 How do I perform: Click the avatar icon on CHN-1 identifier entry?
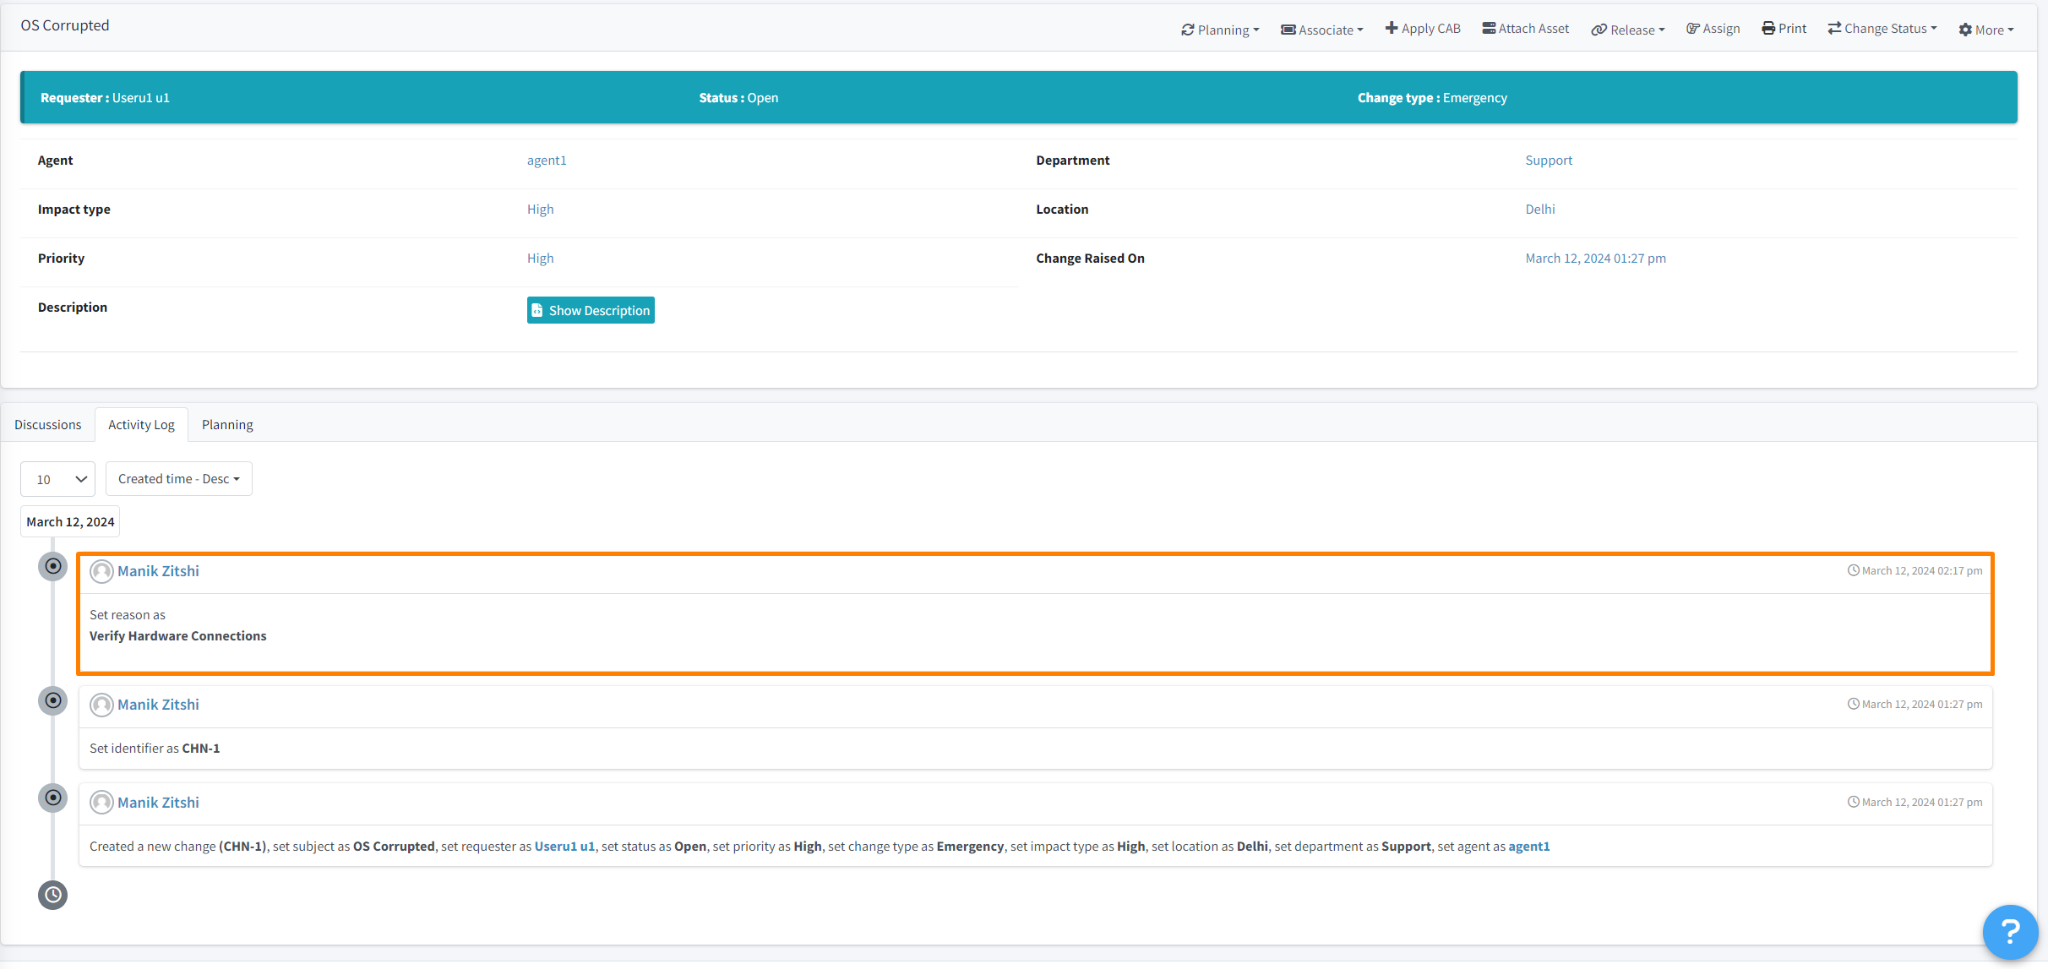[101, 705]
